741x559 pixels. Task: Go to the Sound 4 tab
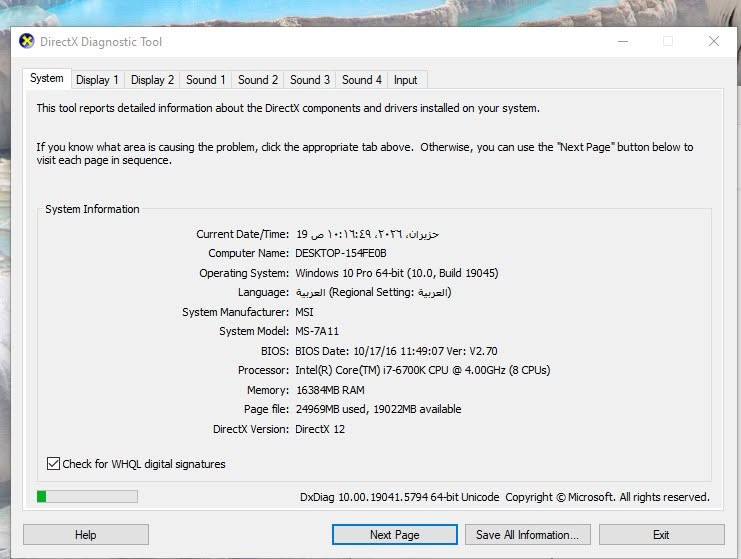point(362,80)
